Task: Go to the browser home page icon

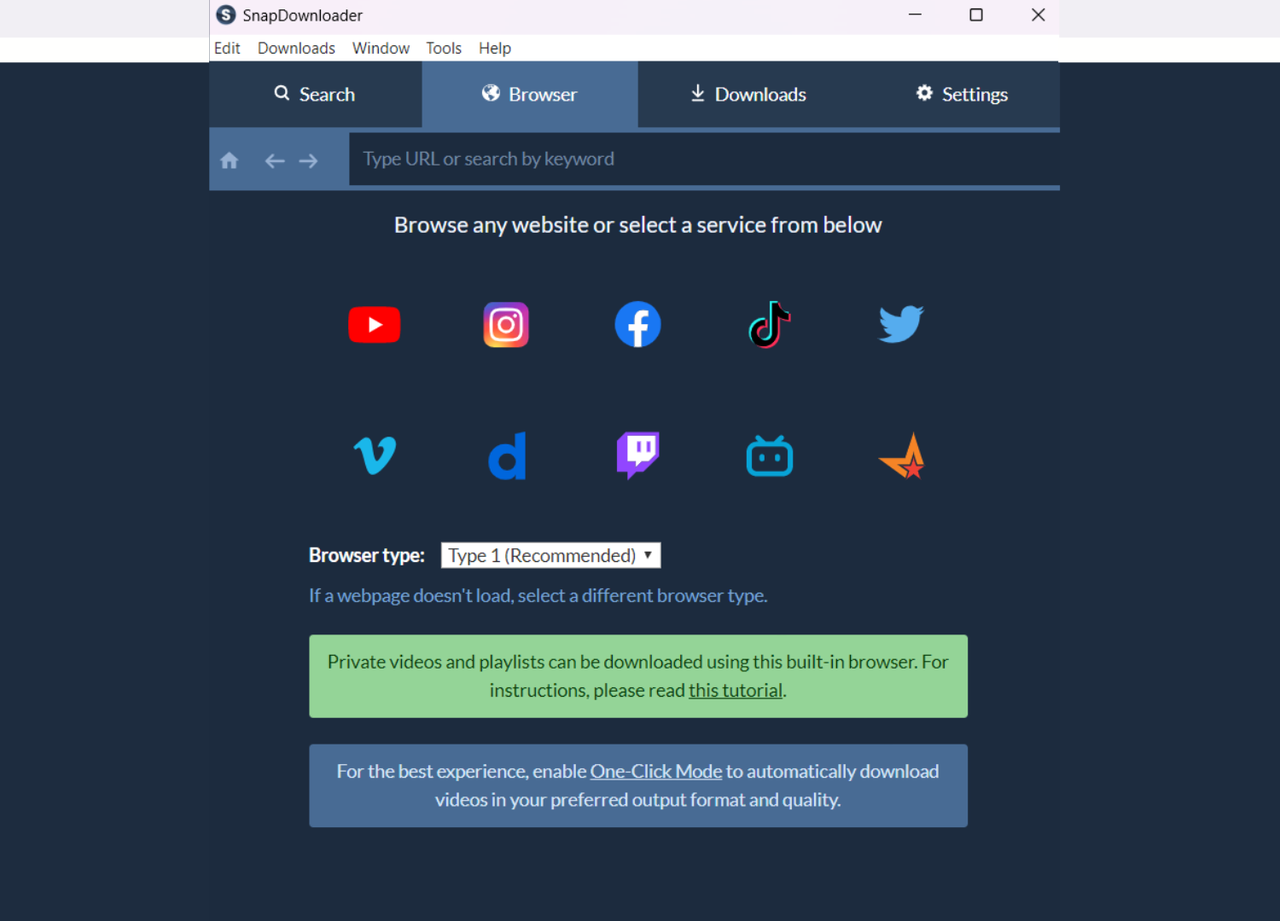Action: pos(229,160)
